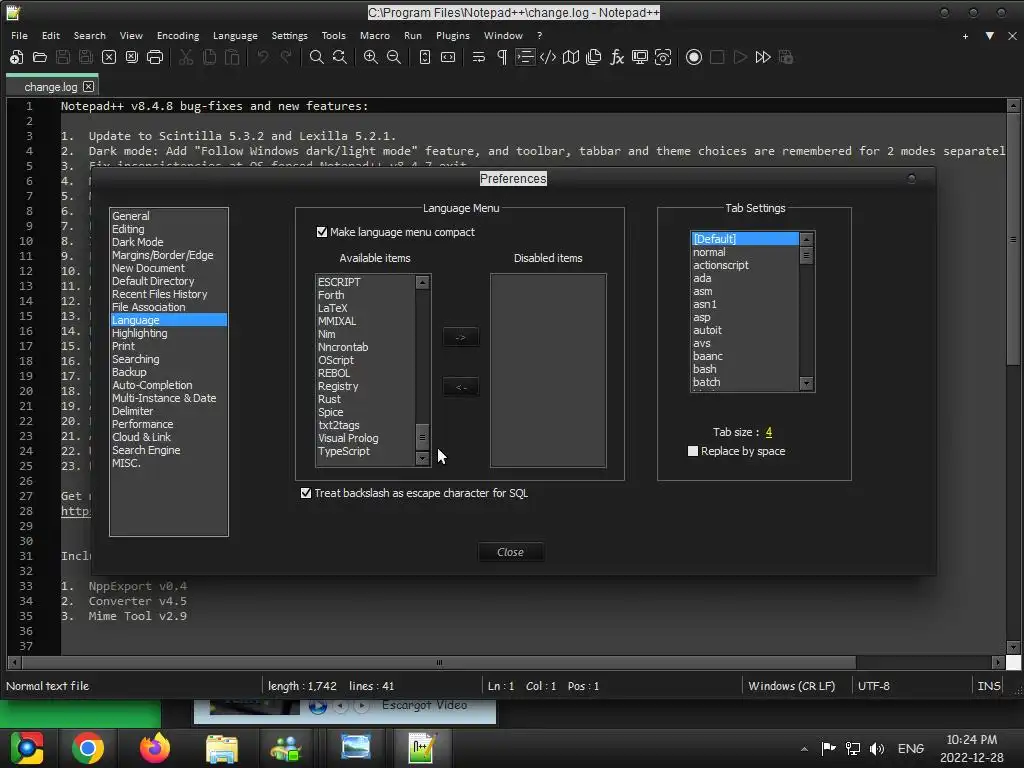
Task: Enable the Replace by space checkbox
Action: pyautogui.click(x=693, y=451)
